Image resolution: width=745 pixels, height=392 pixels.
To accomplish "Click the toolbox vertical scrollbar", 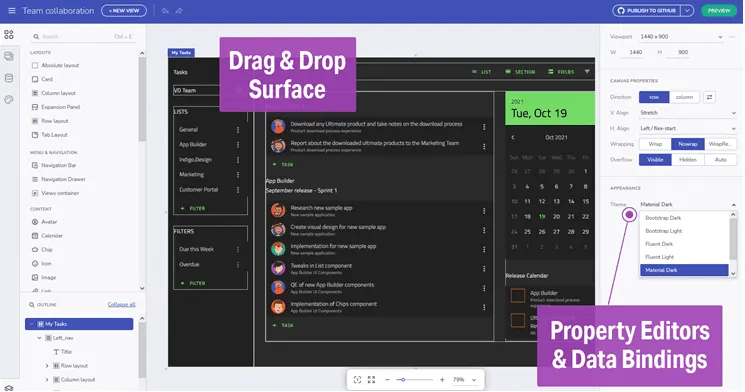I will pyautogui.click(x=142, y=99).
